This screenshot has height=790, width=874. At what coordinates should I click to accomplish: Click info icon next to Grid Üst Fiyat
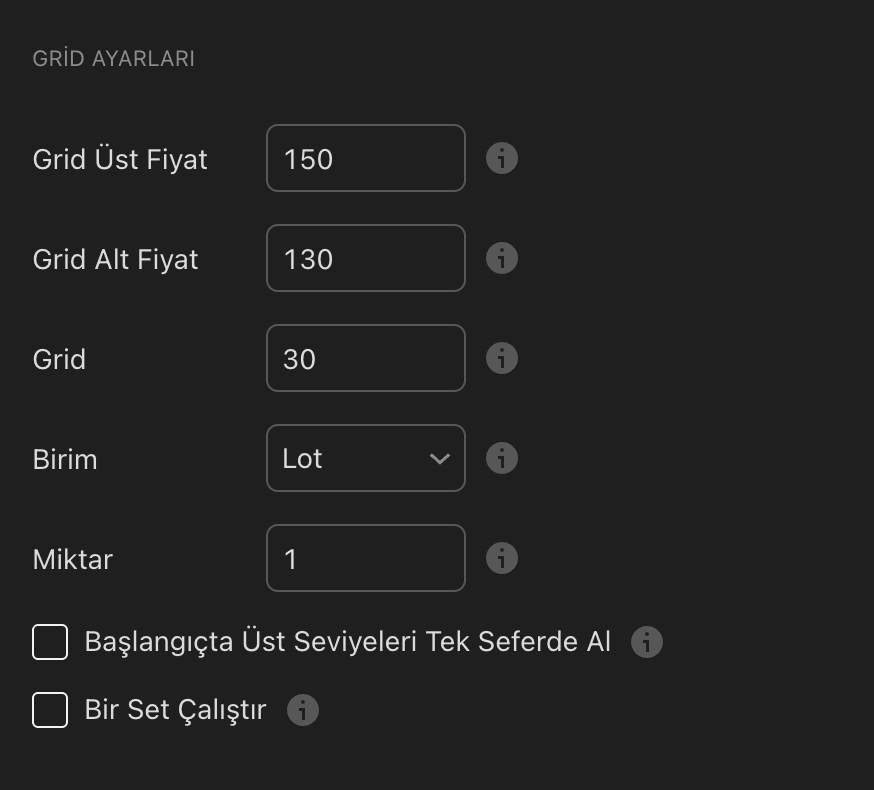point(502,158)
